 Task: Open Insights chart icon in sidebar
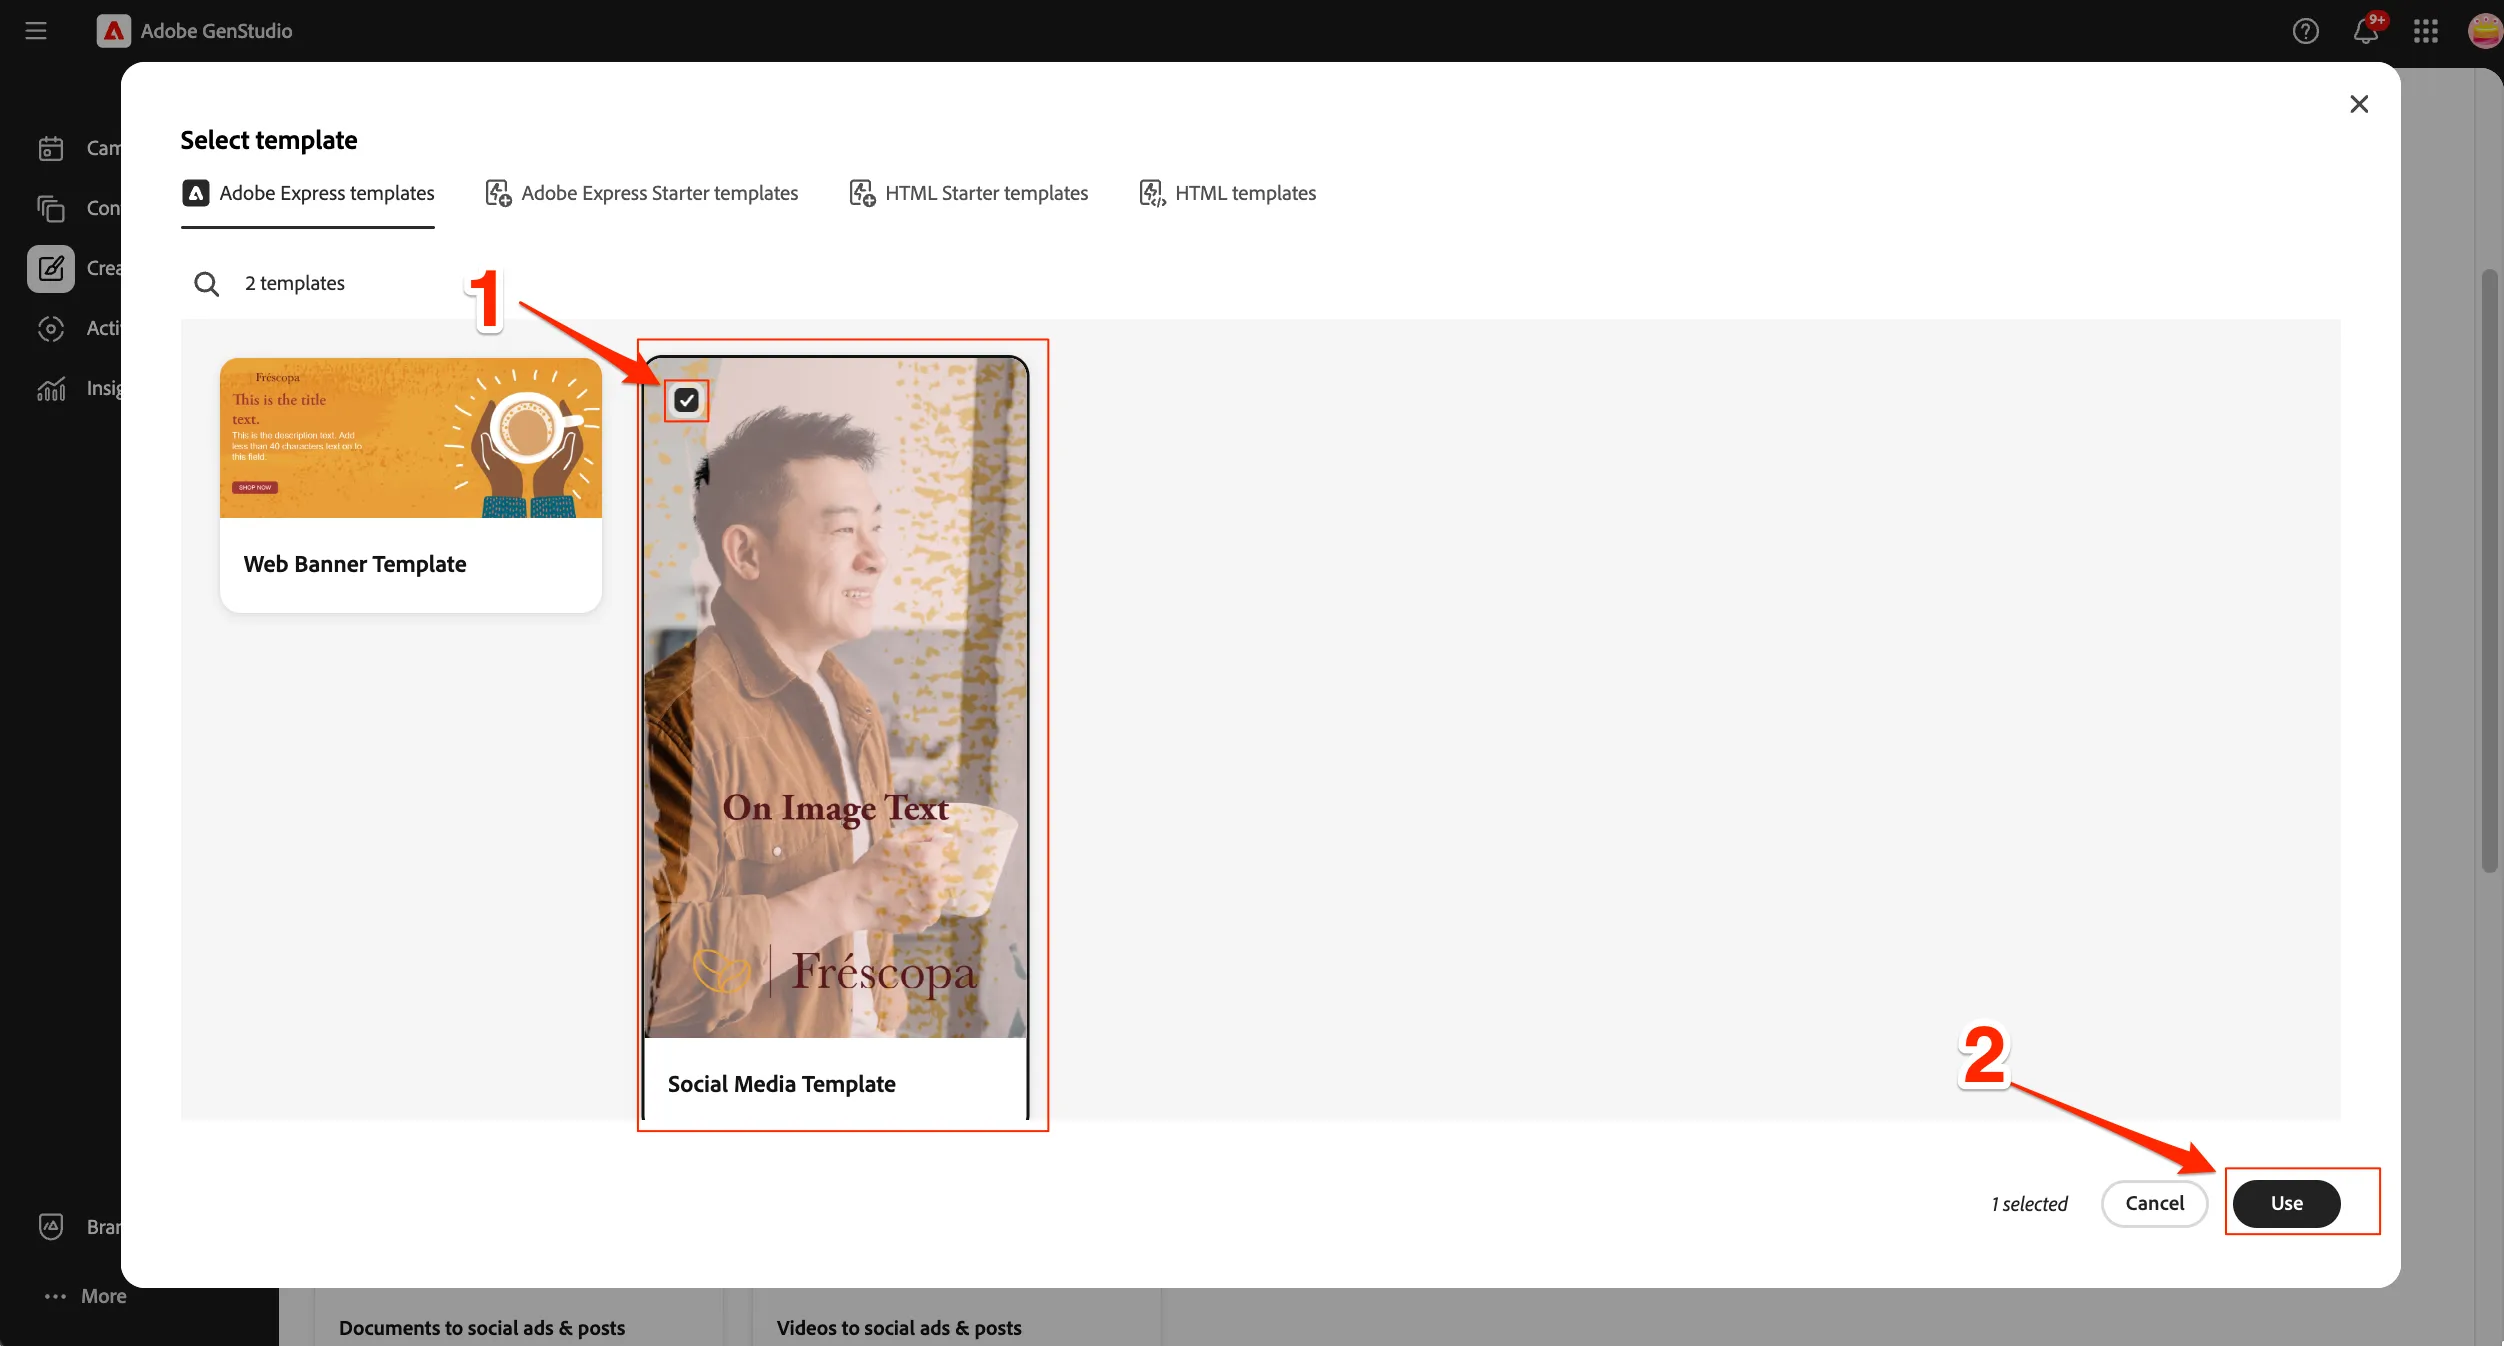51,388
